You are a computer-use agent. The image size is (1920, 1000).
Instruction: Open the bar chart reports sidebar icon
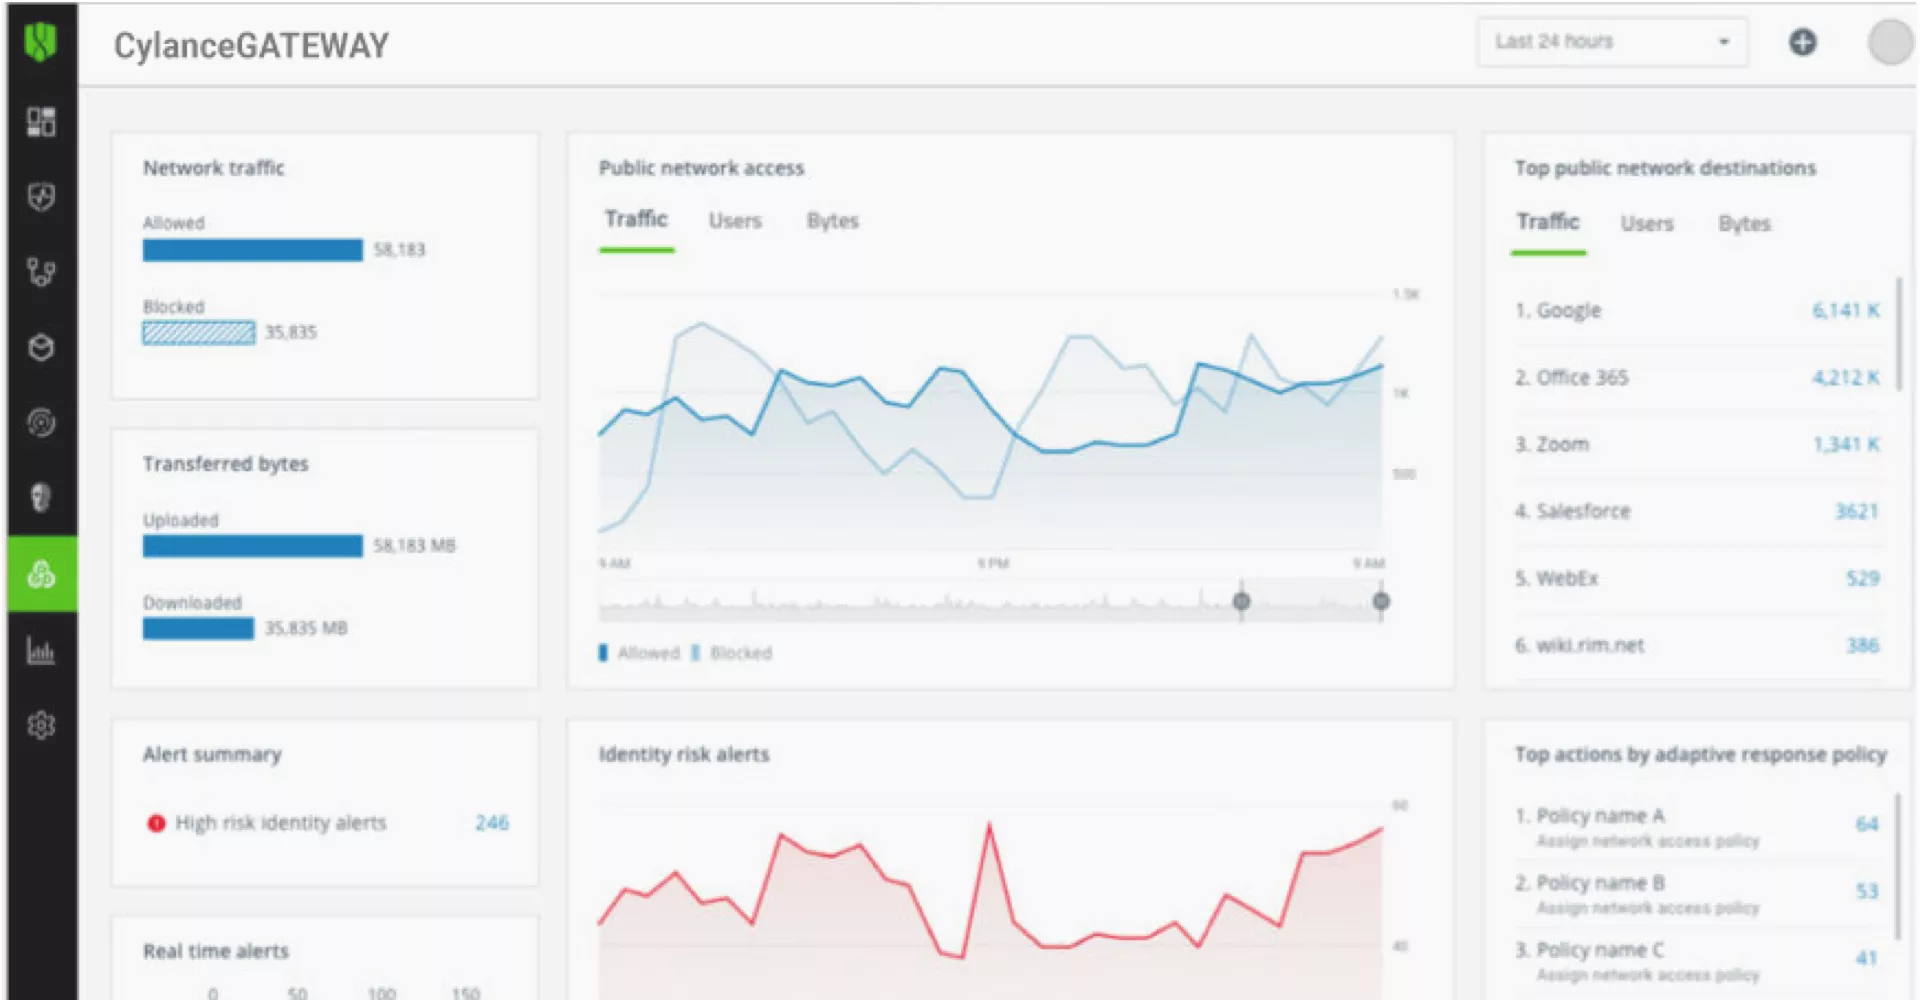41,651
